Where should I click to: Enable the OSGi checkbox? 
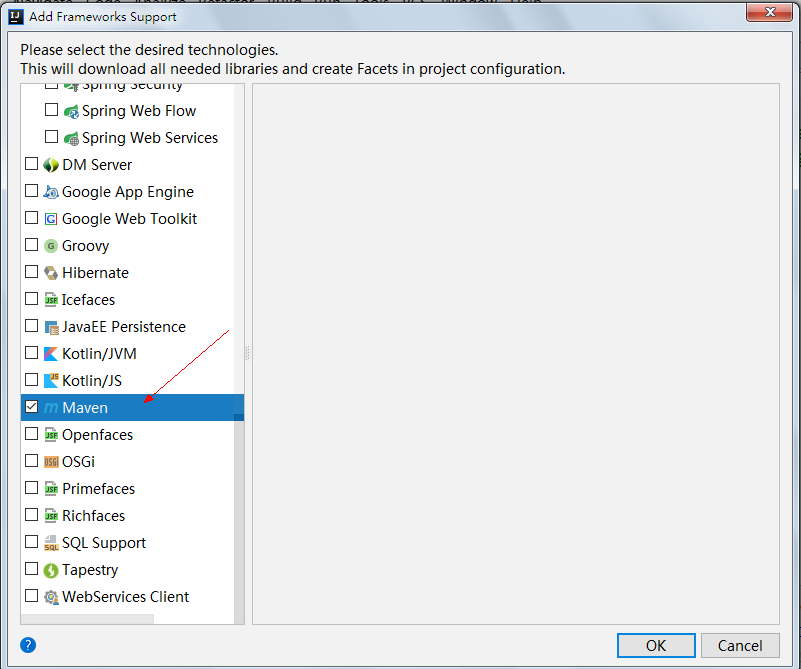32,461
